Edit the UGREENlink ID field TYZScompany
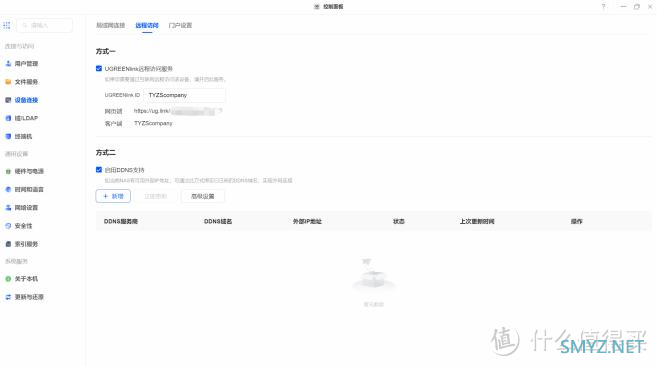This screenshot has height=366, width=657. (x=185, y=95)
